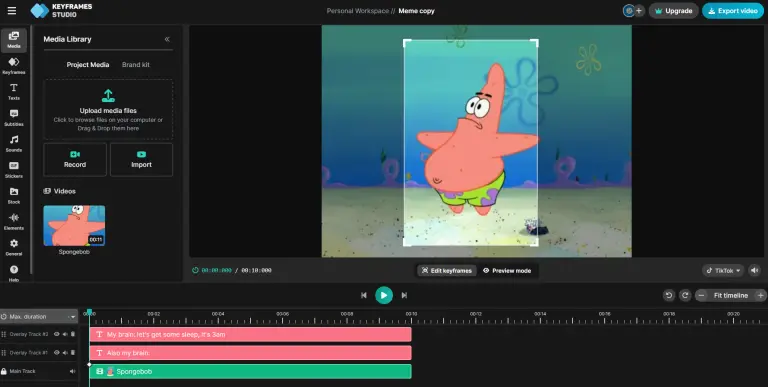Open the Sounds sidebar tool
Viewport: 768px width, 387px height.
pos(14,144)
